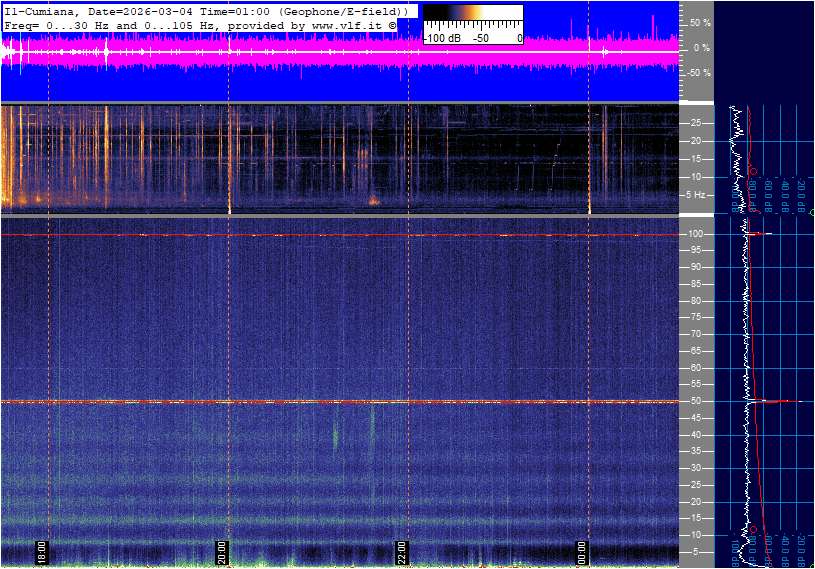Click the 50 % amplitude axis label
Image resolution: width=815 pixels, height=569 pixels.
click(x=699, y=22)
